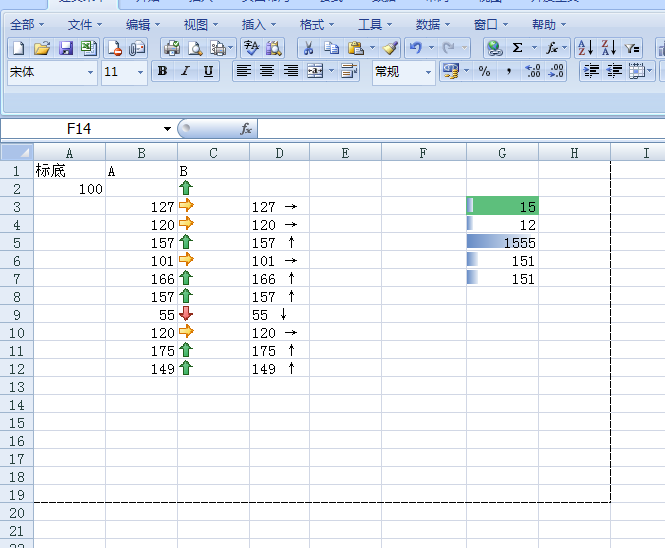Toggle Bold formatting
Viewport: 665px width, 548px height.
[x=162, y=71]
